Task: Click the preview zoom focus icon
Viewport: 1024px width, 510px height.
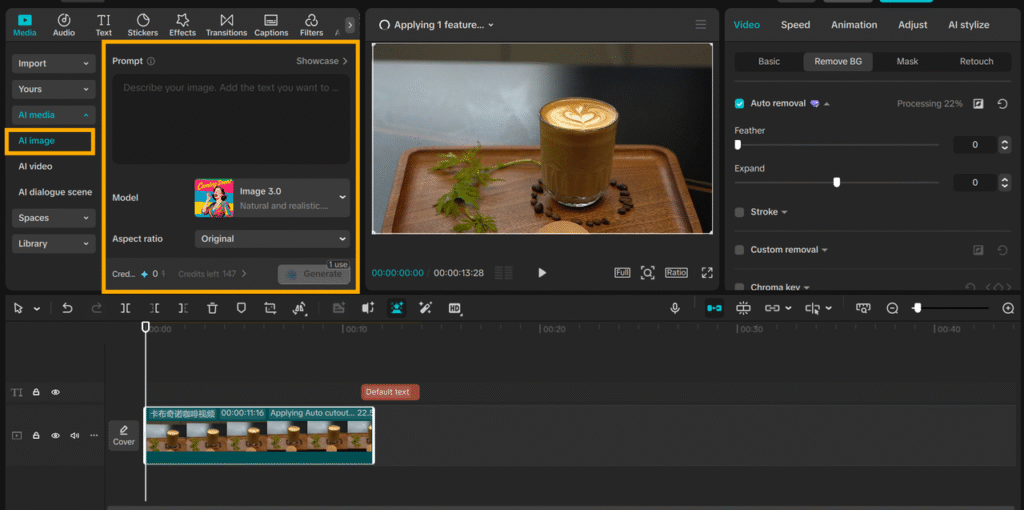Action: 647,273
